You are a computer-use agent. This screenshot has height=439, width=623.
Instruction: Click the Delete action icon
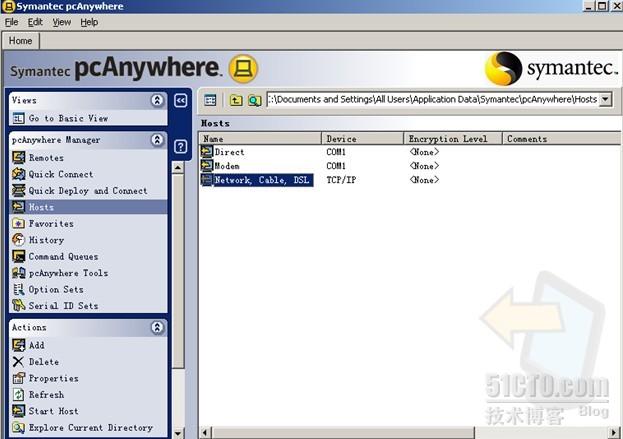(x=19, y=362)
